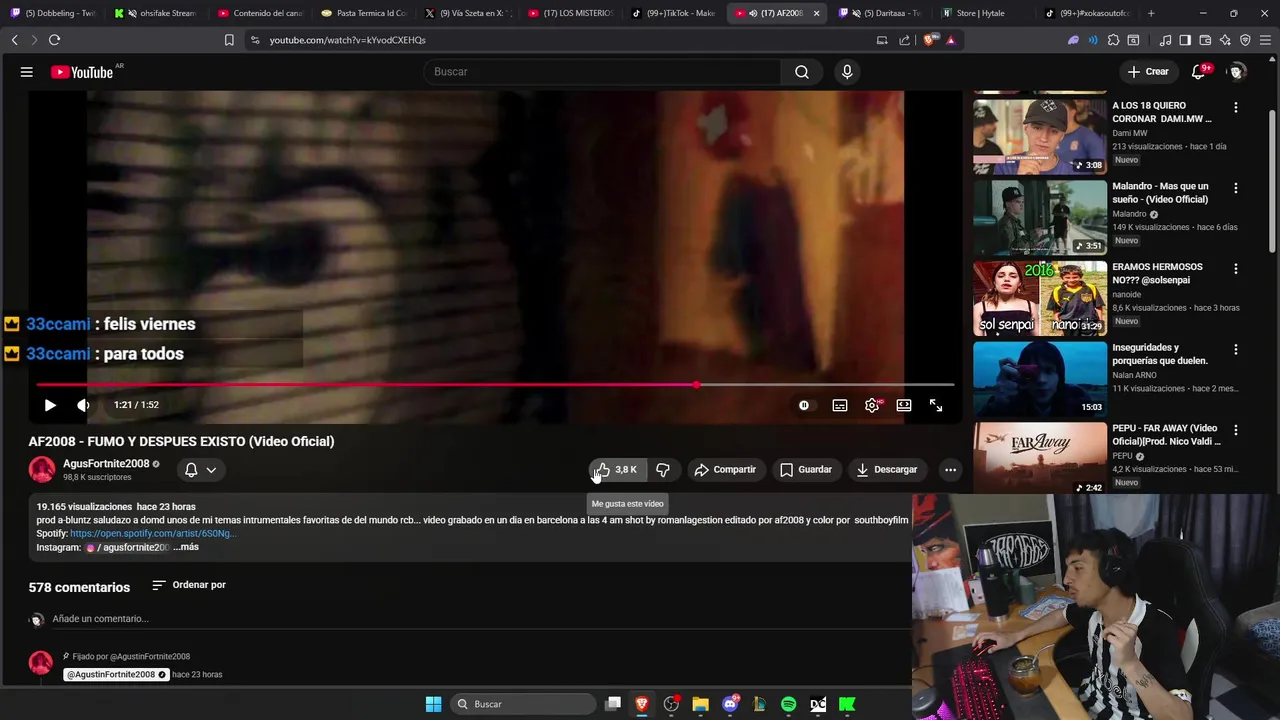Viewport: 1280px width, 720px height.
Task: Open Spotify from taskbar
Action: 788,704
